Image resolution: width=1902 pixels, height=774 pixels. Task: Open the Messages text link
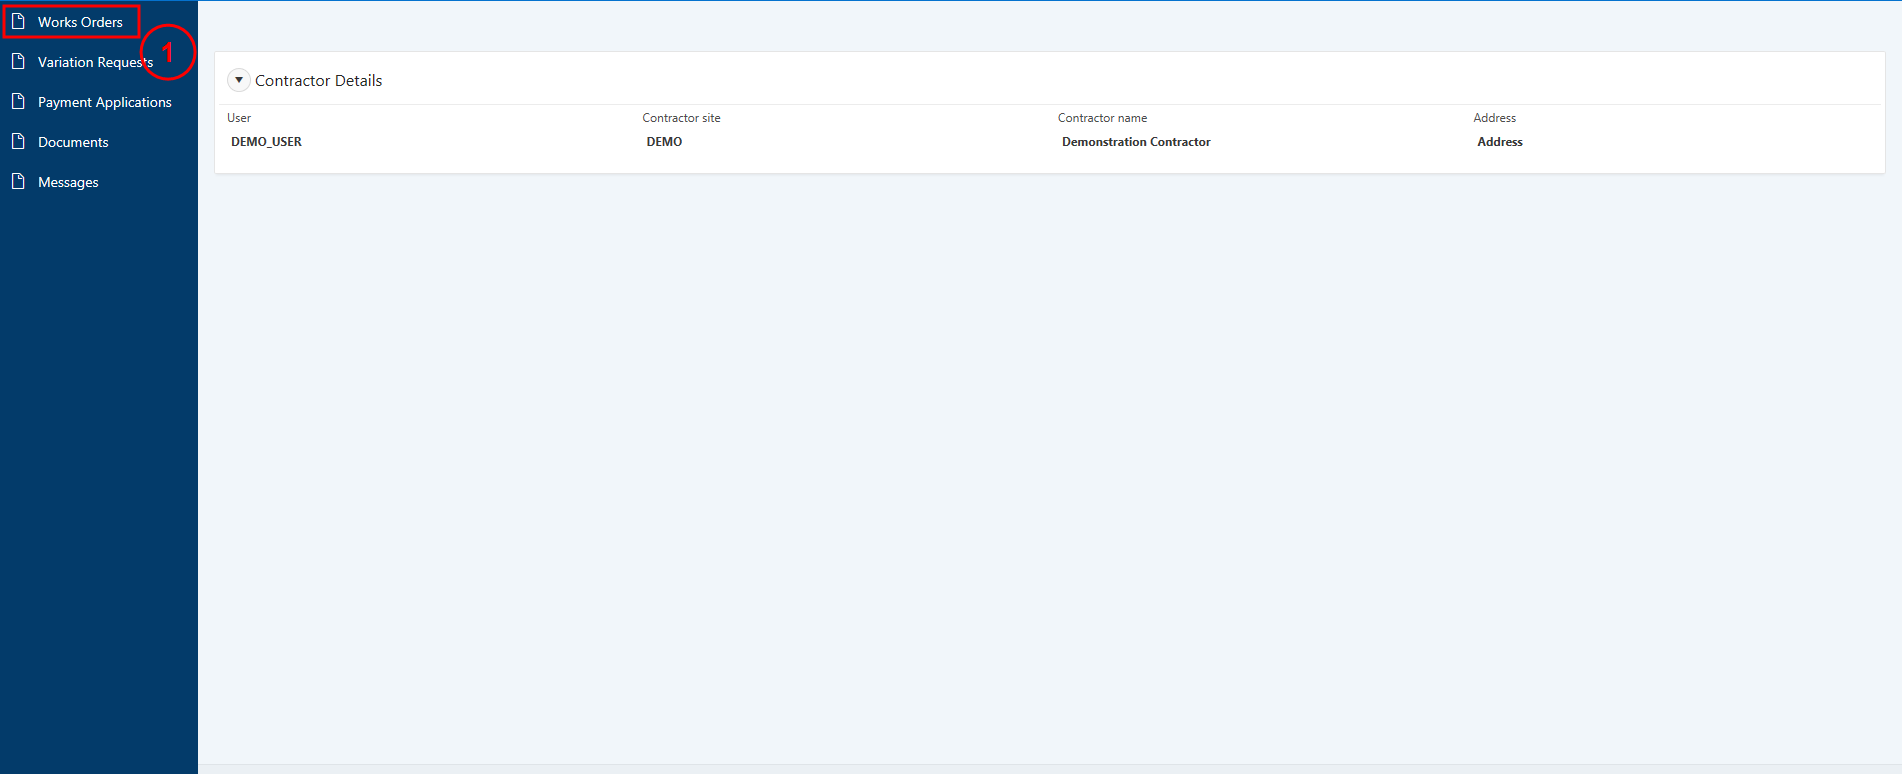tap(68, 182)
